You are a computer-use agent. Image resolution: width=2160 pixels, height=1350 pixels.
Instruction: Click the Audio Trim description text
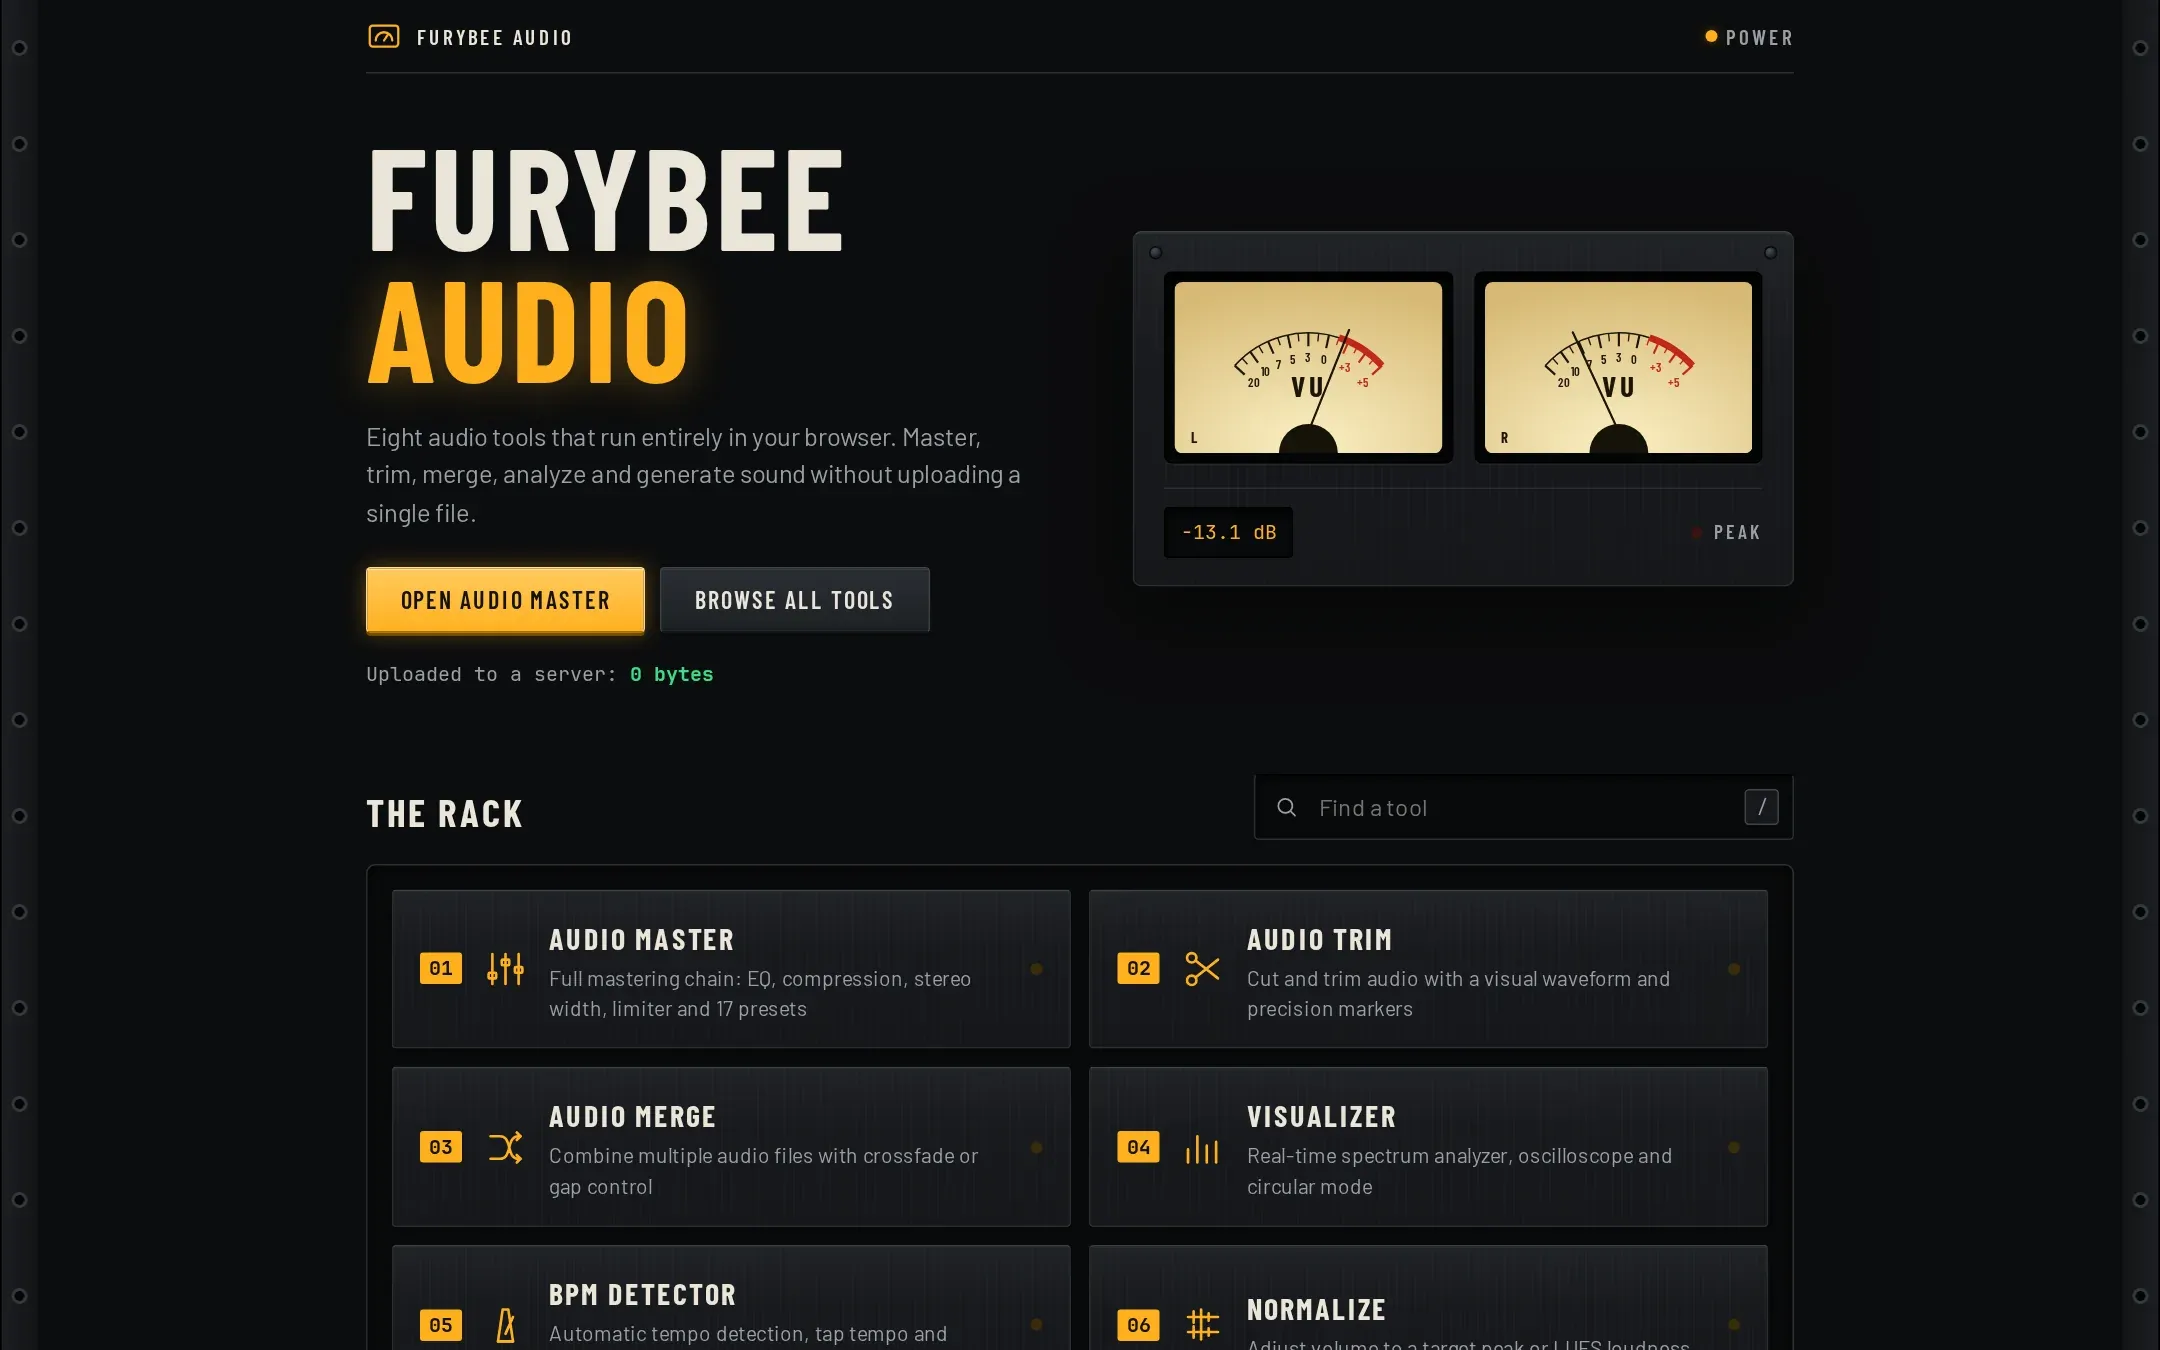(1458, 993)
